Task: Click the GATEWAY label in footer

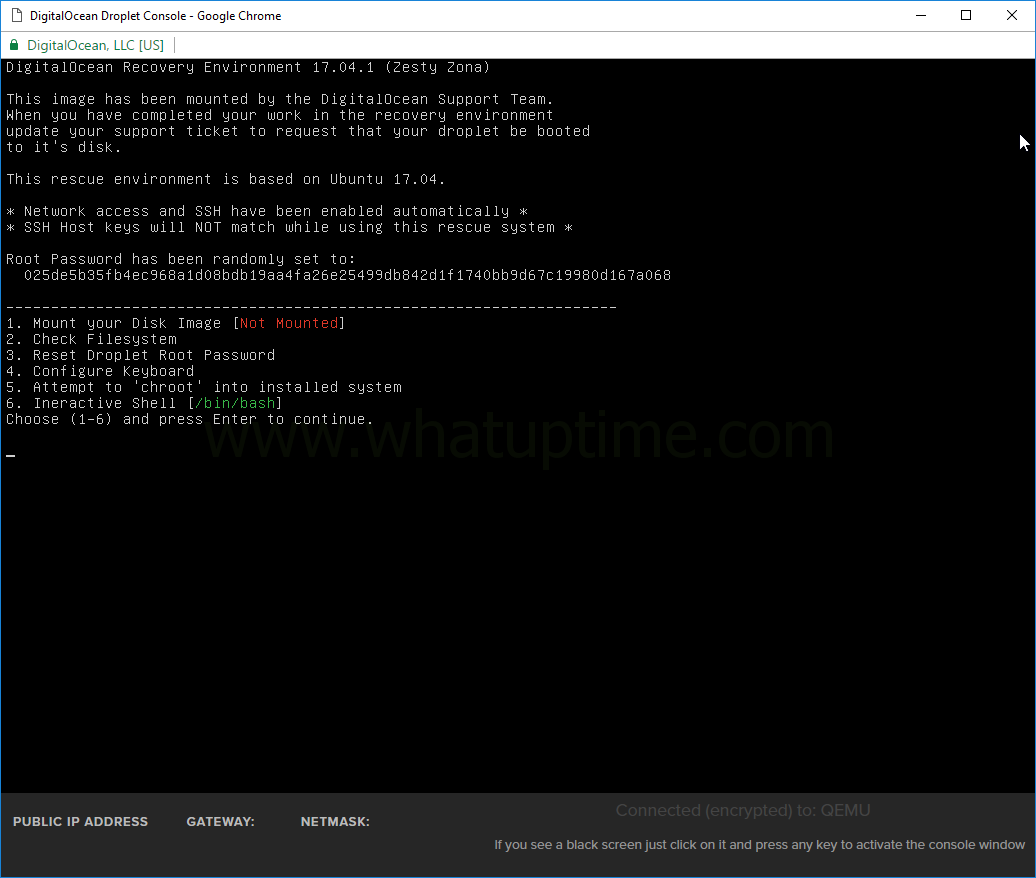Action: 221,821
